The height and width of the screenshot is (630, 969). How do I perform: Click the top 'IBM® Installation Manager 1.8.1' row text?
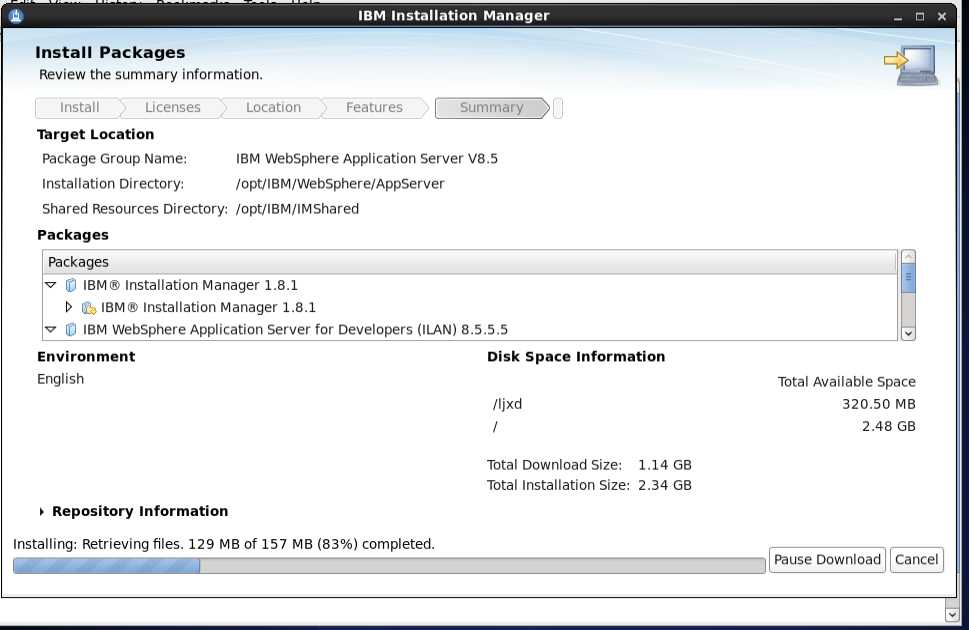coord(190,285)
